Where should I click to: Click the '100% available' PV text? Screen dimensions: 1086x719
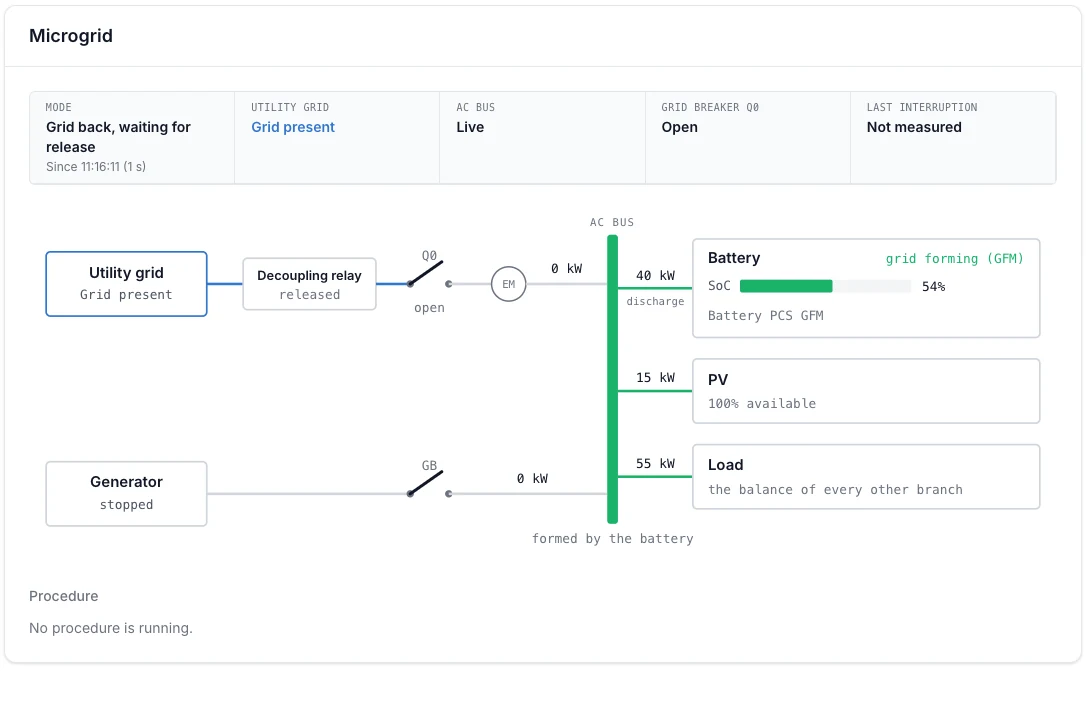tap(762, 404)
